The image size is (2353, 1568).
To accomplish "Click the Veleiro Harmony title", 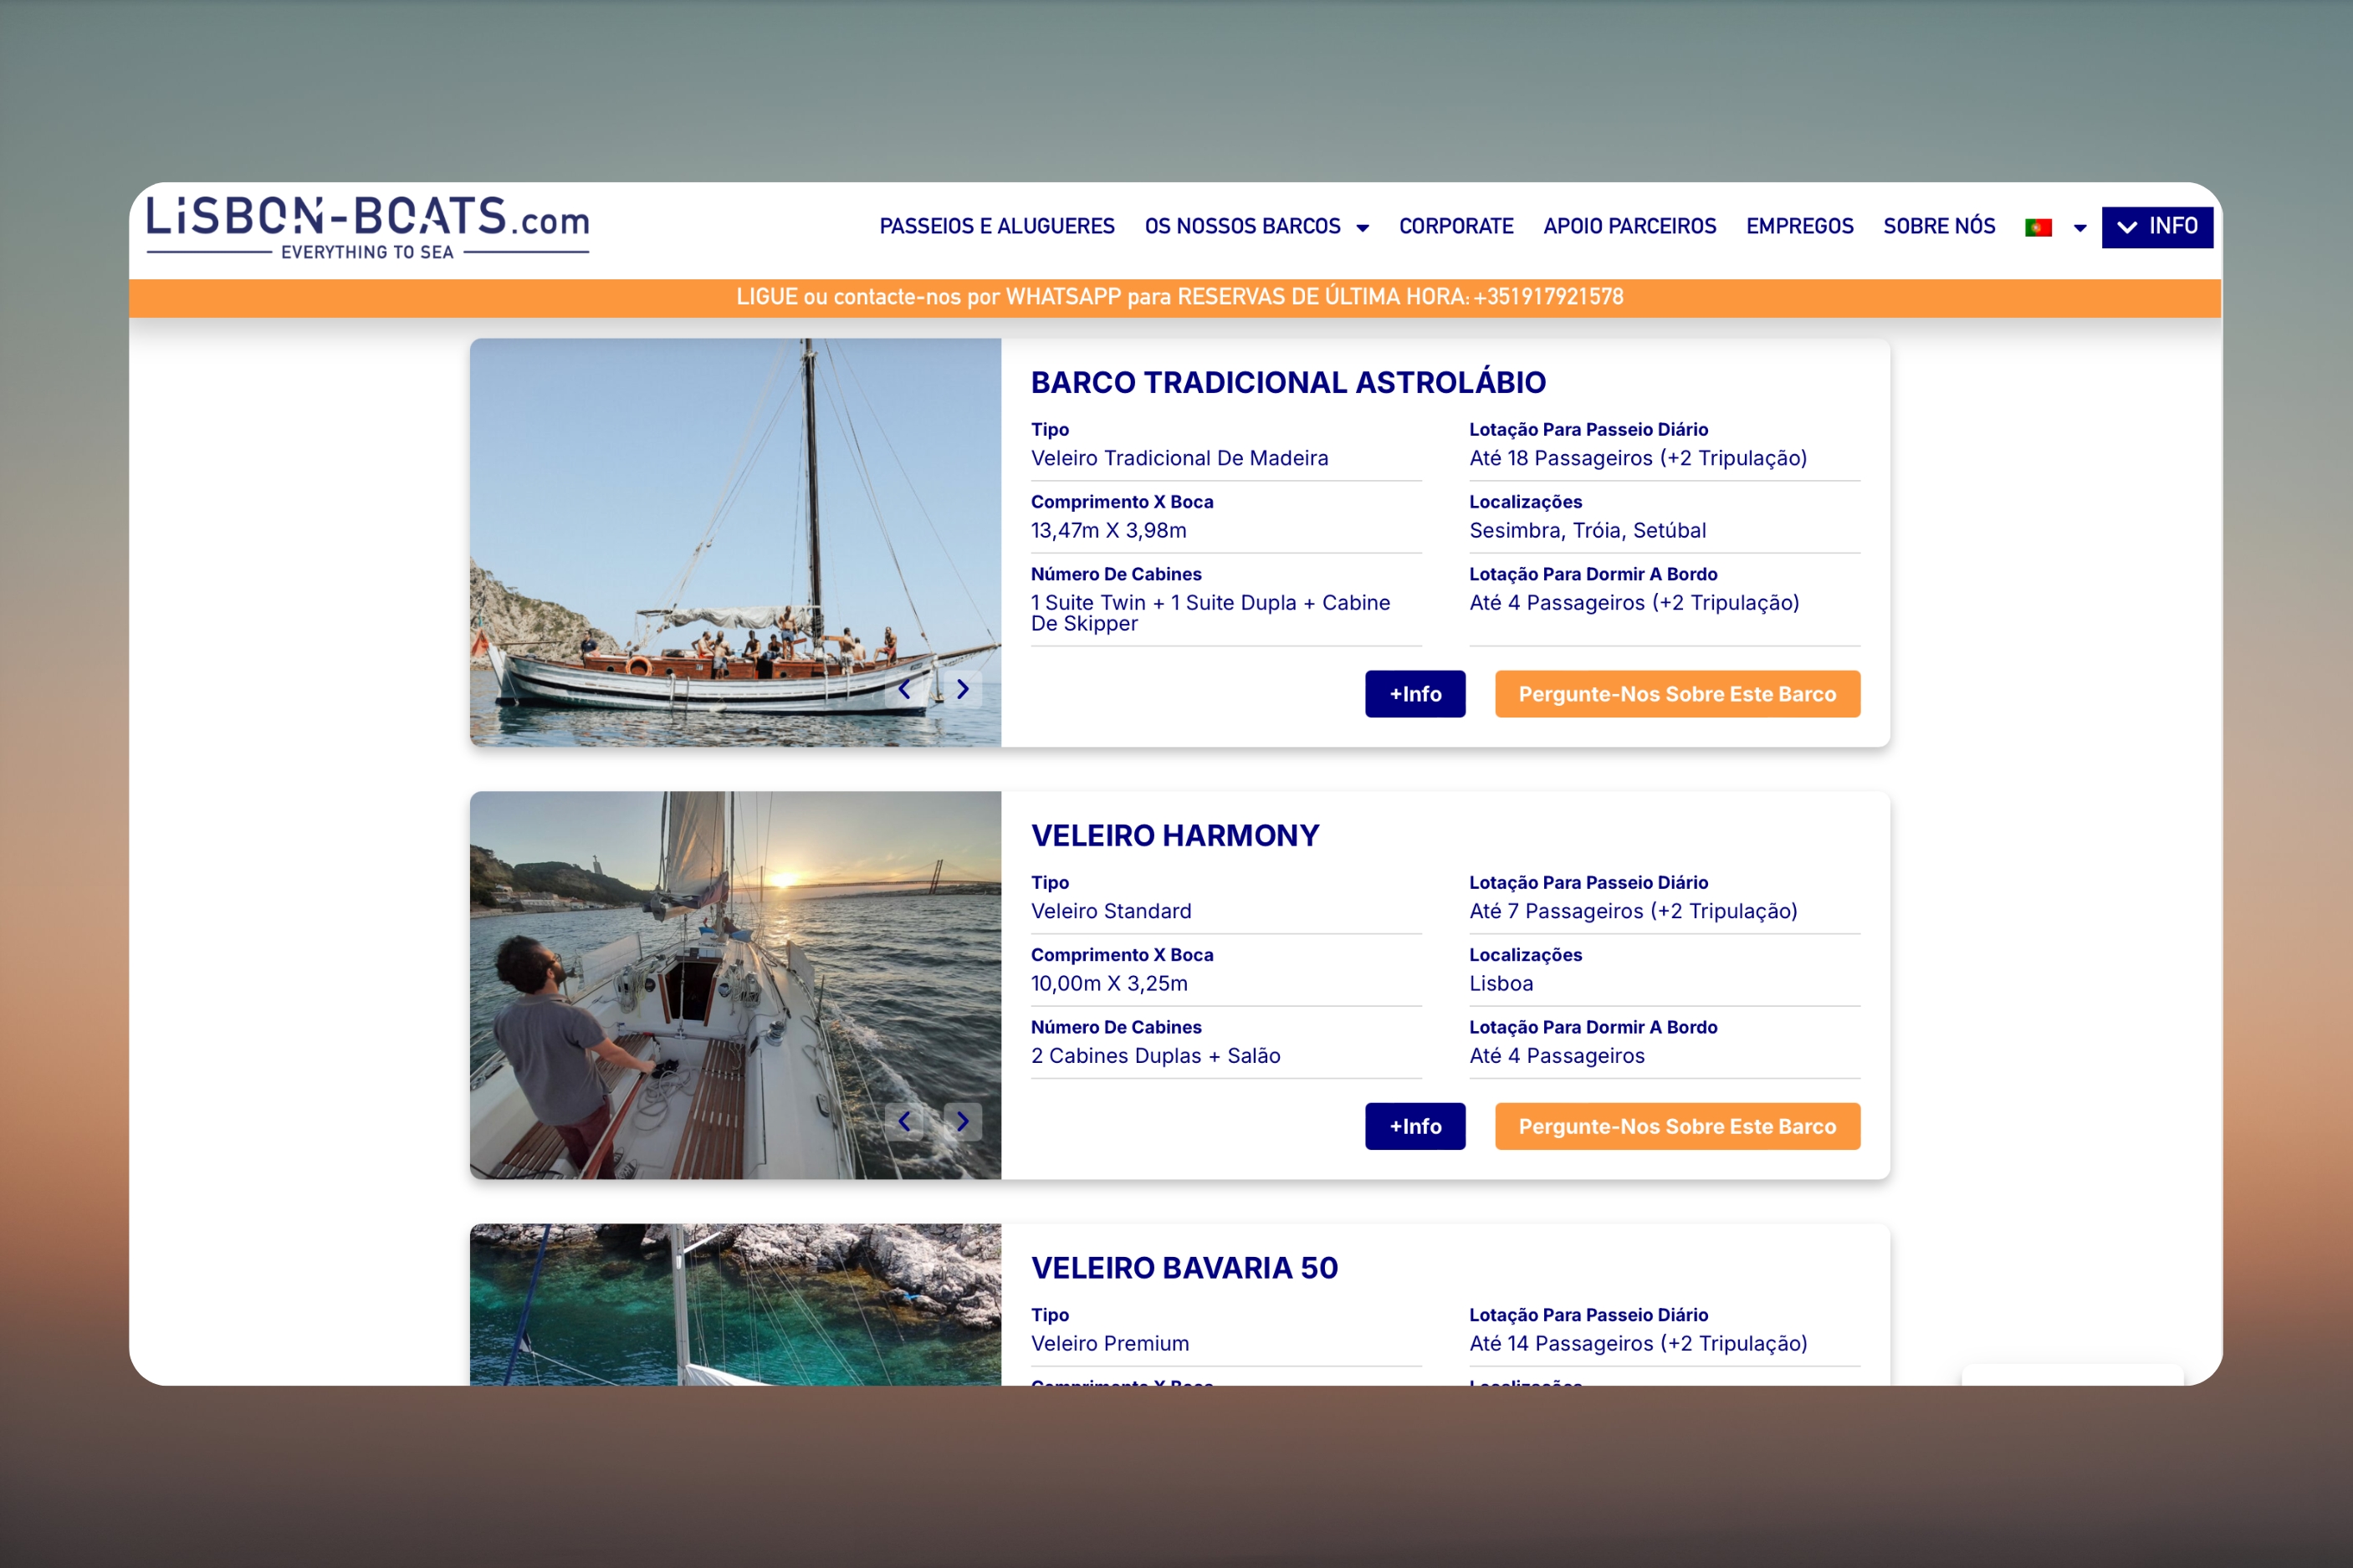I will (x=1175, y=835).
